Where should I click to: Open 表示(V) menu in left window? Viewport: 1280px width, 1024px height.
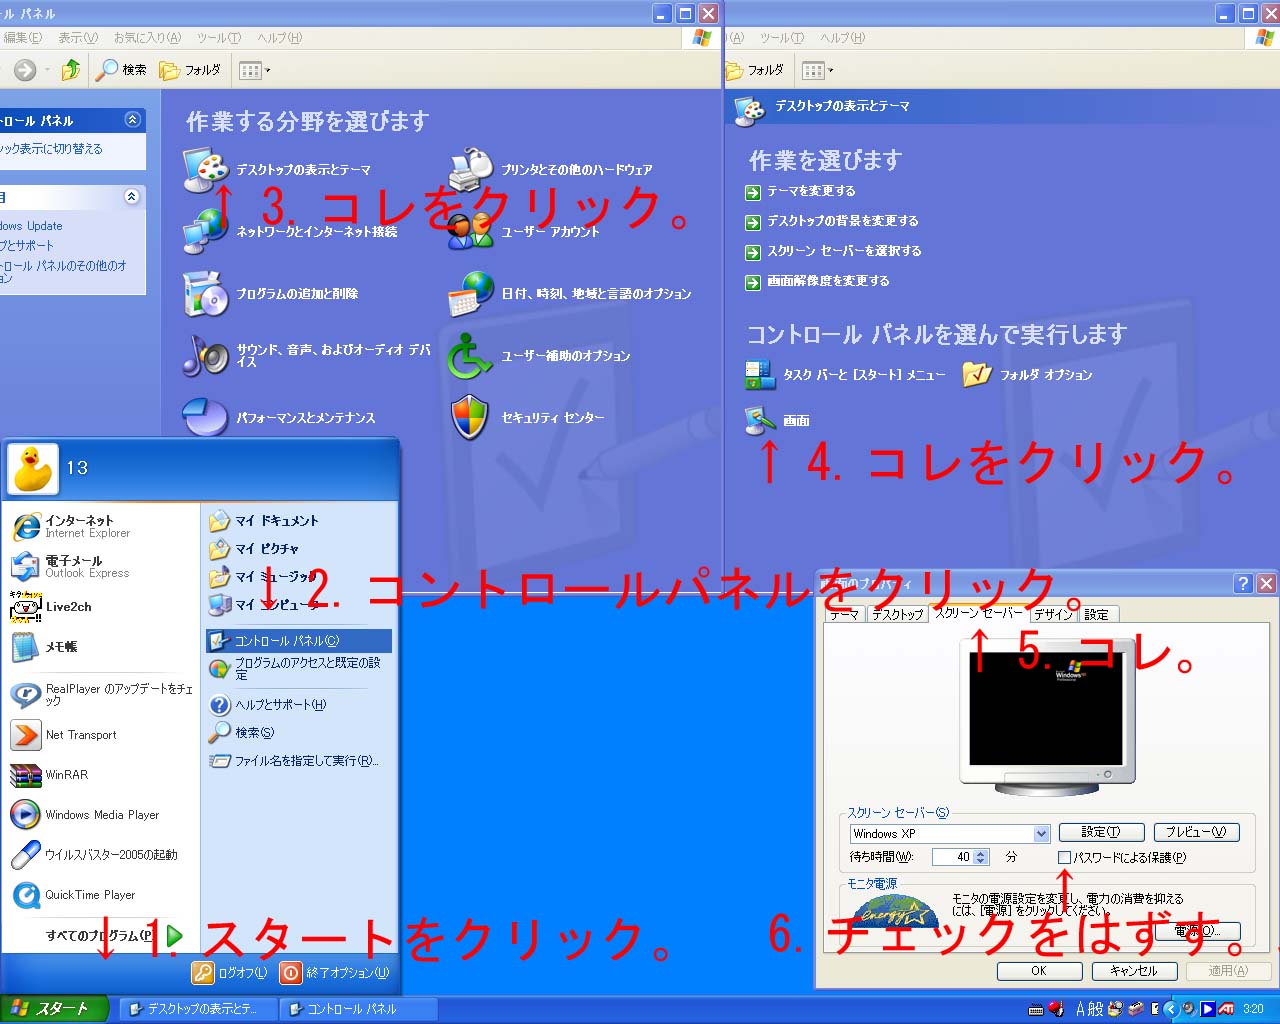[78, 38]
